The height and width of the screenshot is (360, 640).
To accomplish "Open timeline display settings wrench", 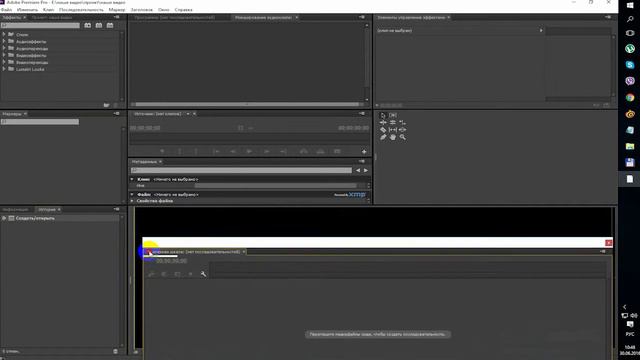I will (203, 274).
